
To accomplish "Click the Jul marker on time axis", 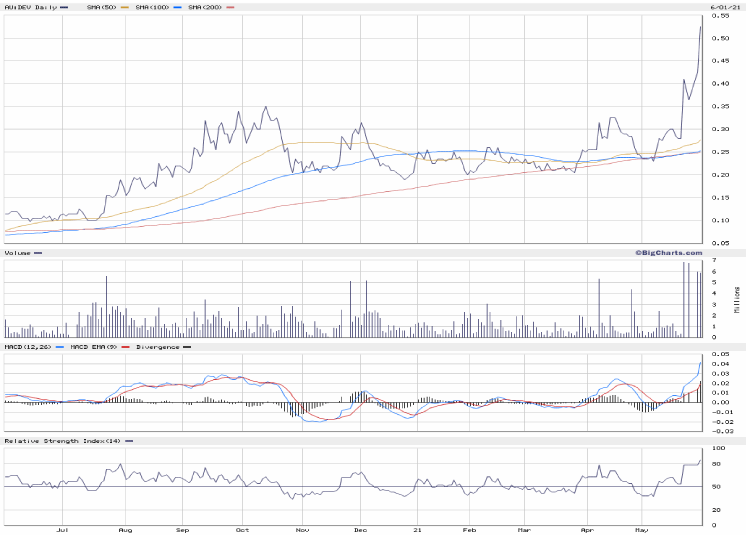I will pos(63,530).
